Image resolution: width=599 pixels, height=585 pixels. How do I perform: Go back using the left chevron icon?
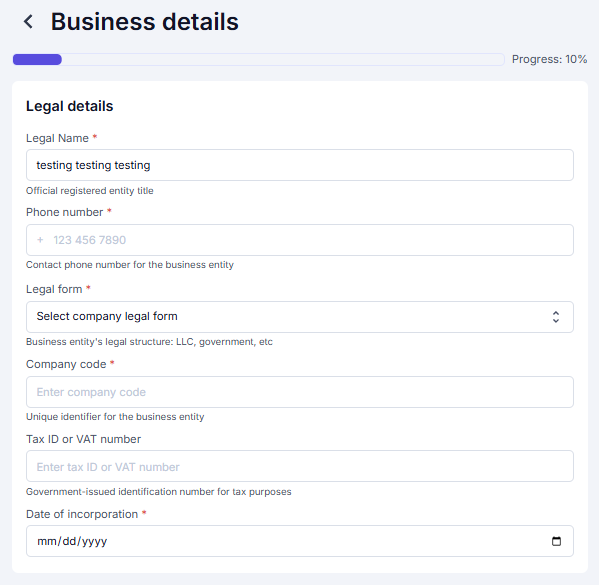click(x=28, y=22)
